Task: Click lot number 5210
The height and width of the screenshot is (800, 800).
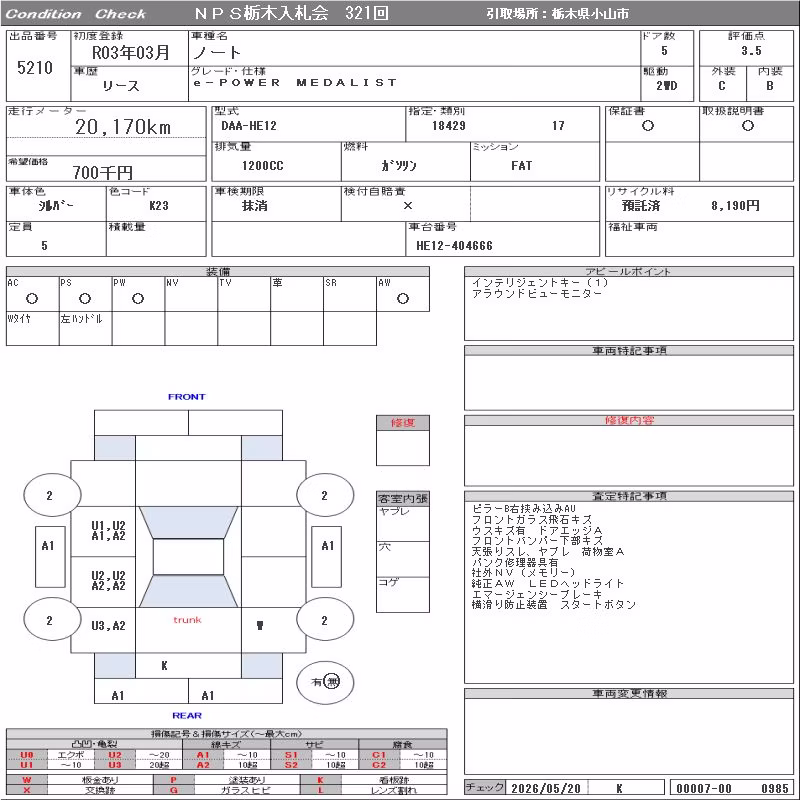Action: click(35, 67)
